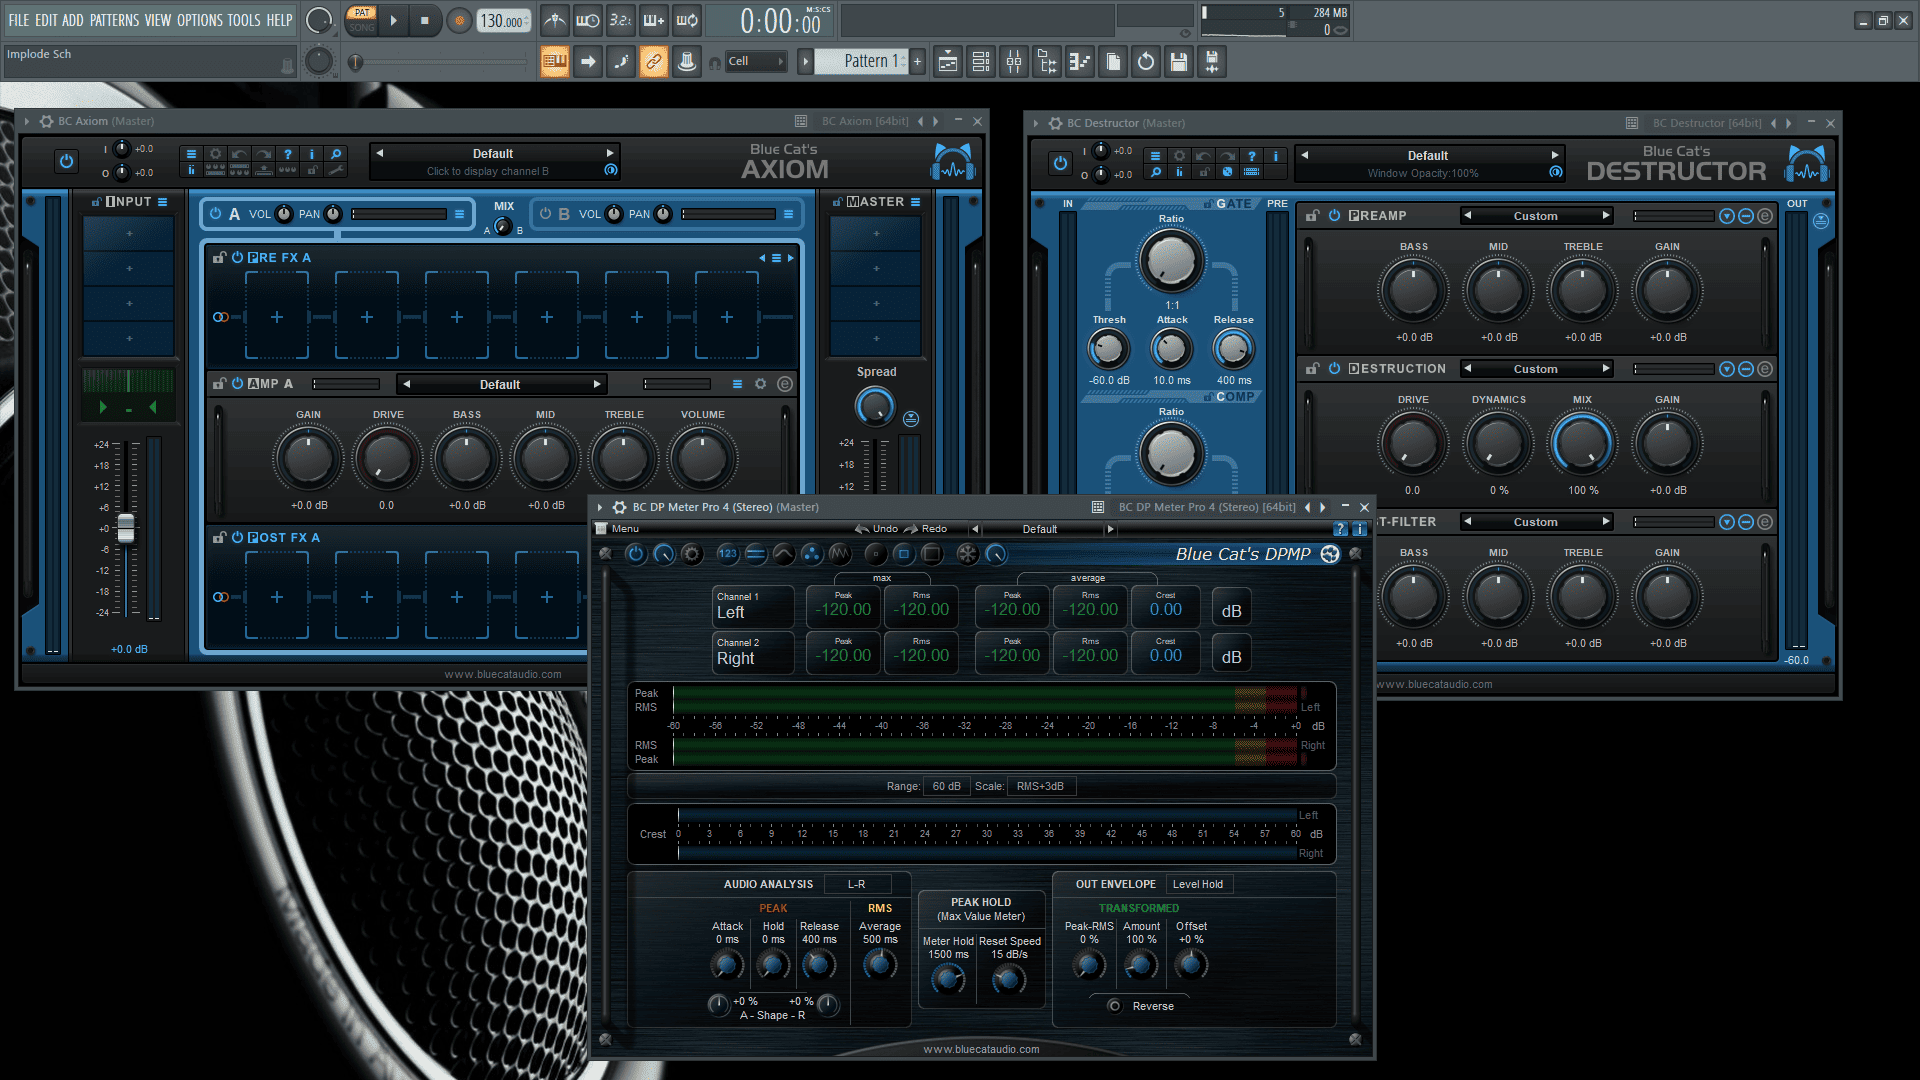The height and width of the screenshot is (1080, 1920).
Task: Bypass the Destructor PREAMP section power
Action: coord(1334,216)
